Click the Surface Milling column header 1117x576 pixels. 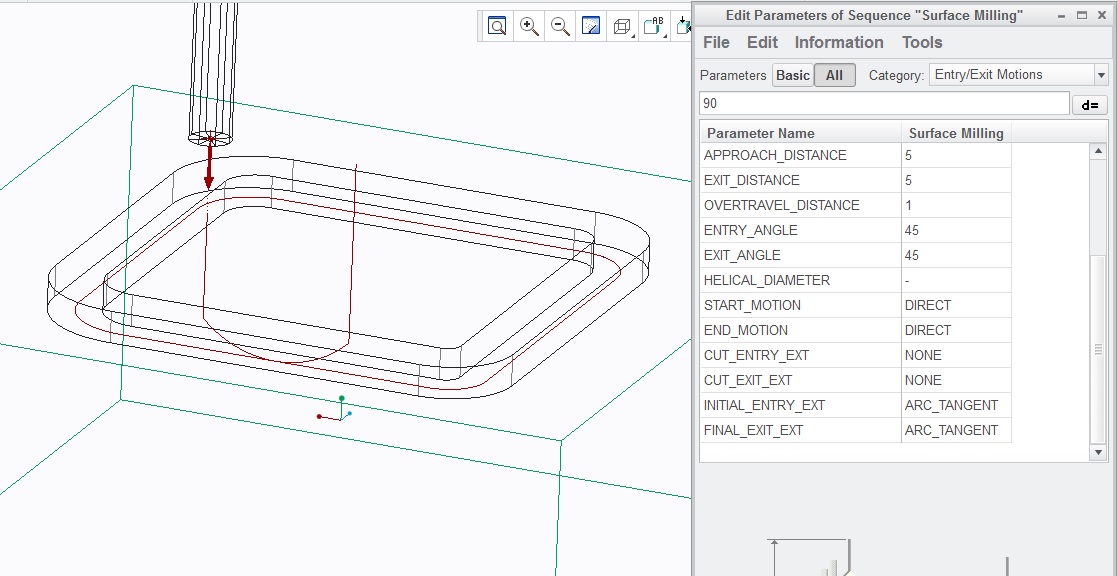tap(956, 133)
